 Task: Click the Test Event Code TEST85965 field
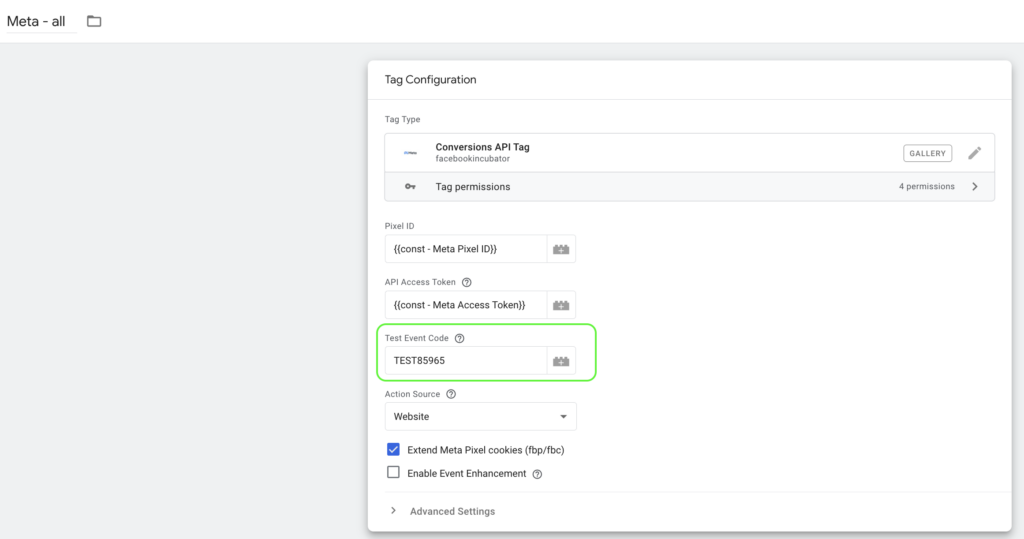[x=465, y=361]
